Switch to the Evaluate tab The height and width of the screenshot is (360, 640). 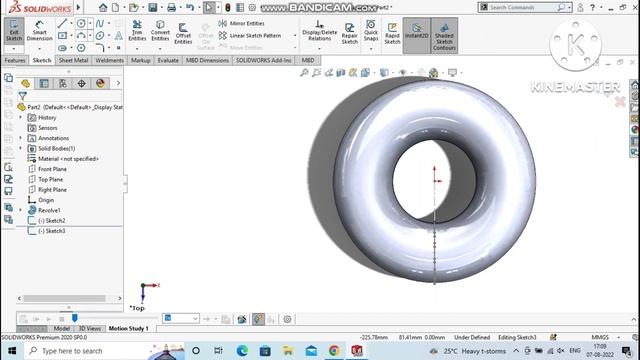[x=168, y=60]
